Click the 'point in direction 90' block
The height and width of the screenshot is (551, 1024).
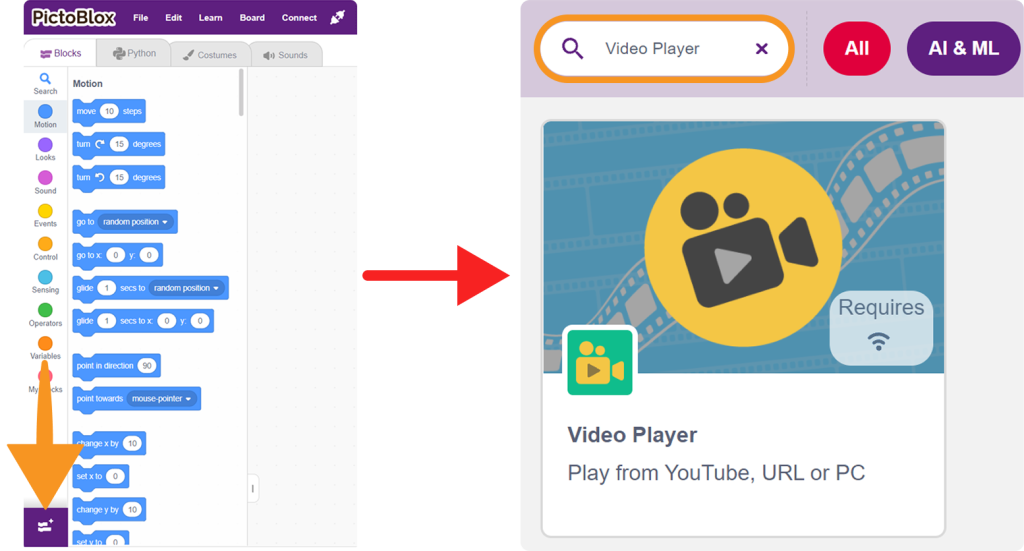[x=116, y=366]
